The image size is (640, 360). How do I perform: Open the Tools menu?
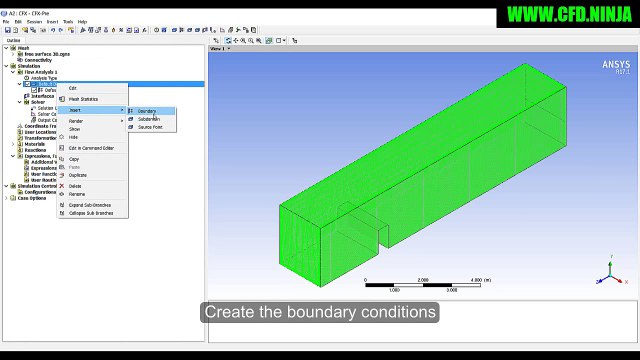click(x=68, y=22)
